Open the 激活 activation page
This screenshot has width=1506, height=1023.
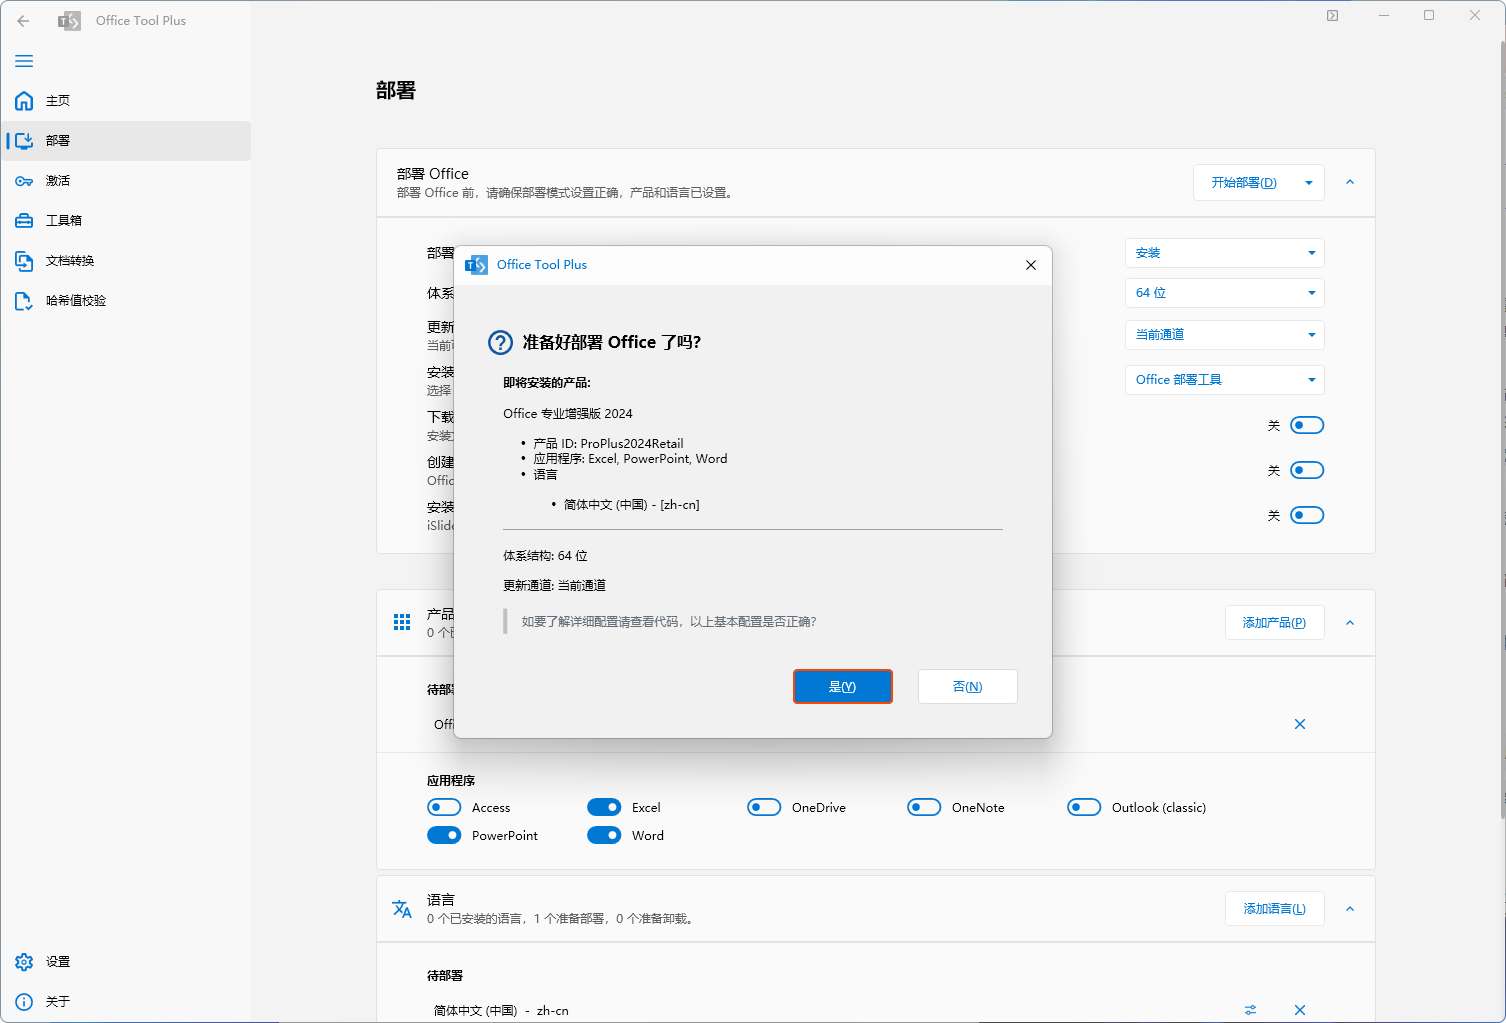click(126, 181)
